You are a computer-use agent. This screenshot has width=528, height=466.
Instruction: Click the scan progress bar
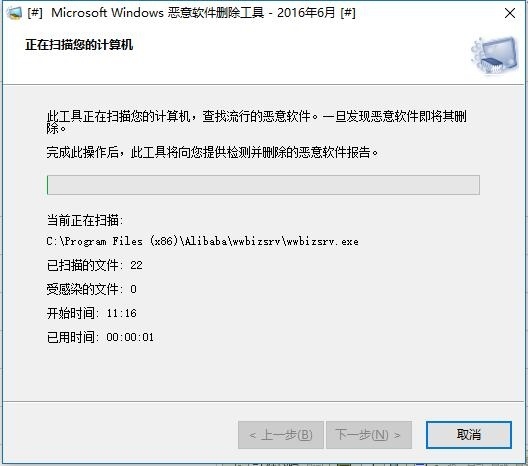263,185
